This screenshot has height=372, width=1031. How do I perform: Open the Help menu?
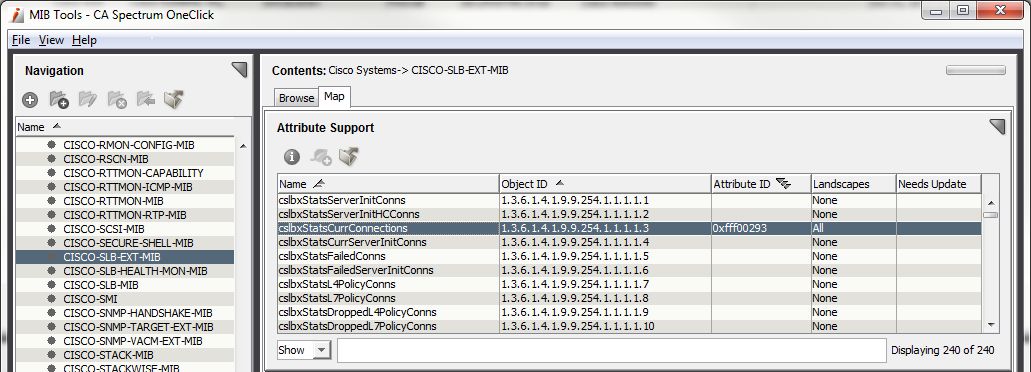pos(84,40)
